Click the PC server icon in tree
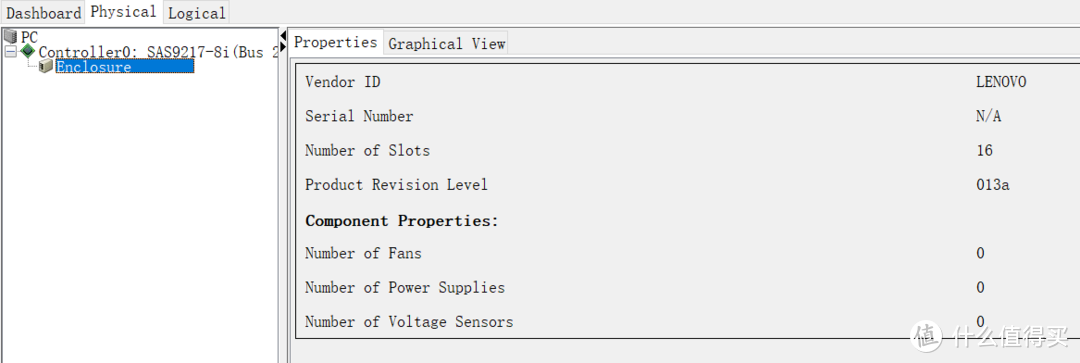 11,37
